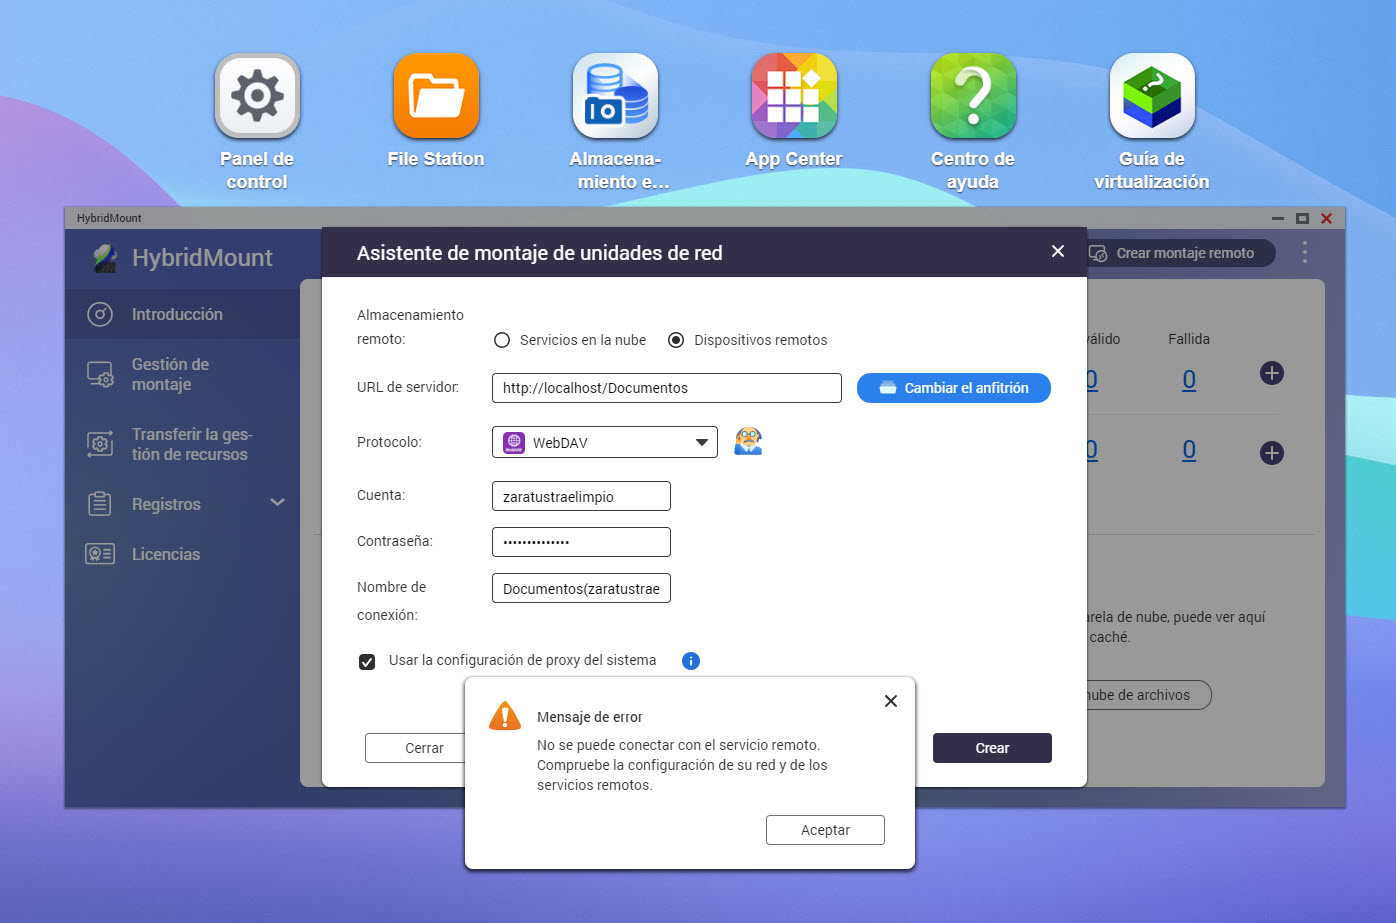
Task: Select the Servicios en la nube option
Action: tap(502, 340)
